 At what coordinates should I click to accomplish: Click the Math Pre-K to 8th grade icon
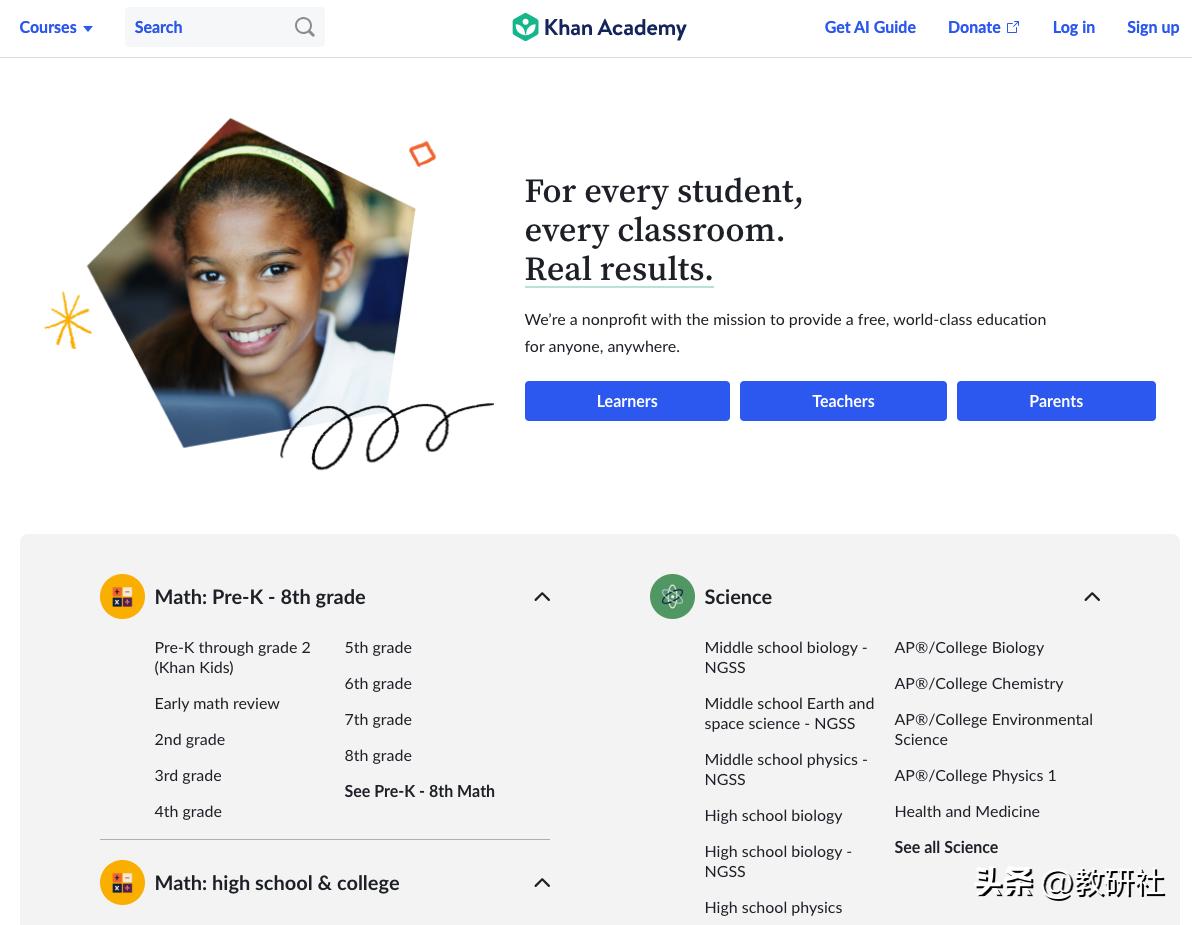122,597
